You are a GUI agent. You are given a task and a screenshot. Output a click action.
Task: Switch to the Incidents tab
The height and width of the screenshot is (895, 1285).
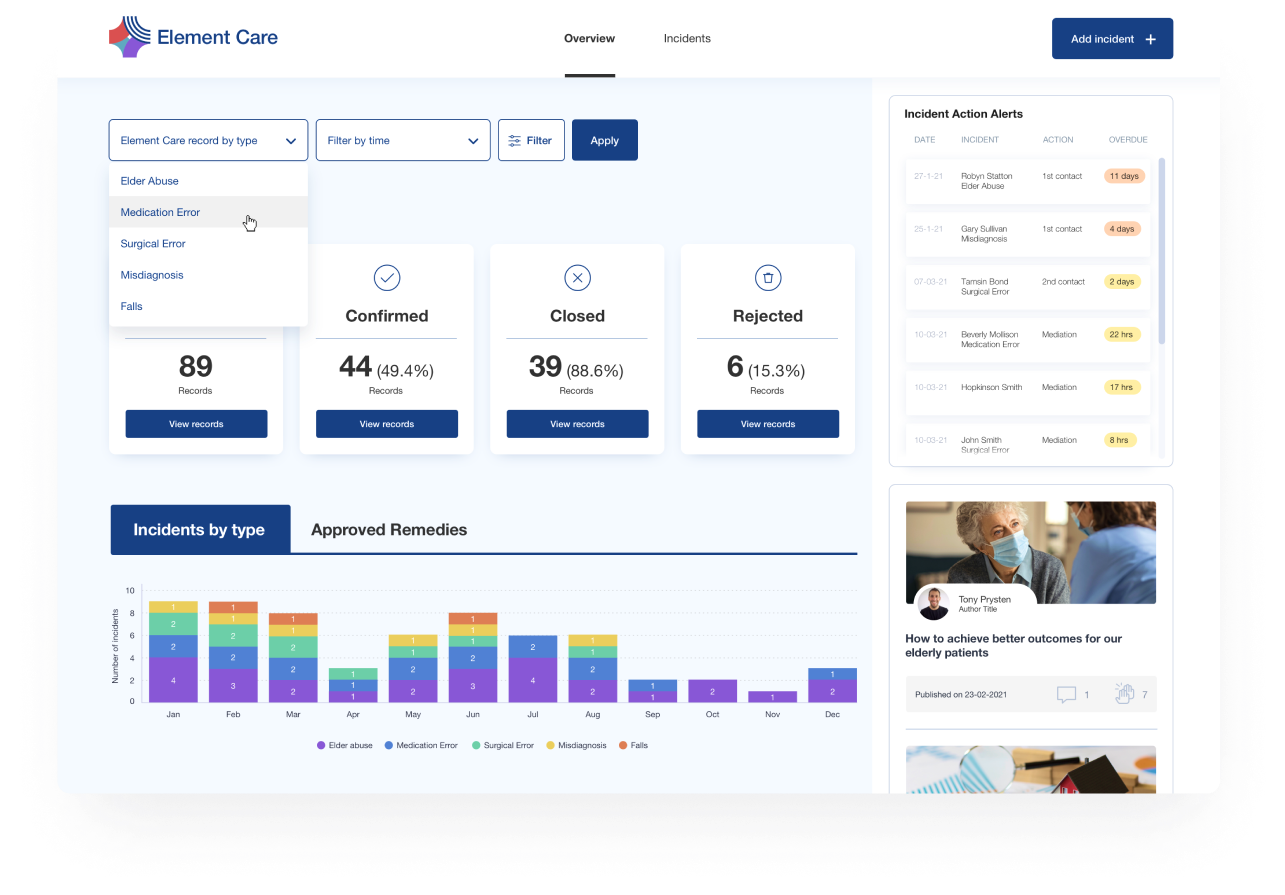click(687, 38)
